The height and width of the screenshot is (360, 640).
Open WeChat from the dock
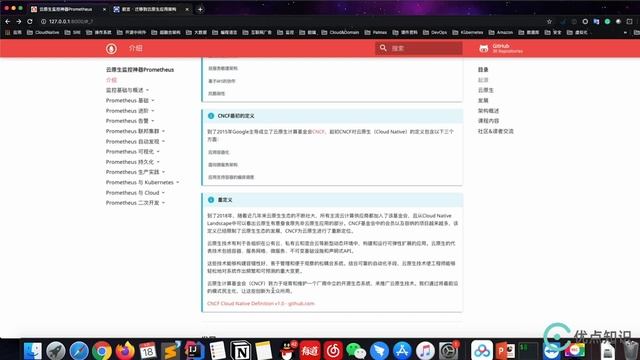tap(356, 351)
